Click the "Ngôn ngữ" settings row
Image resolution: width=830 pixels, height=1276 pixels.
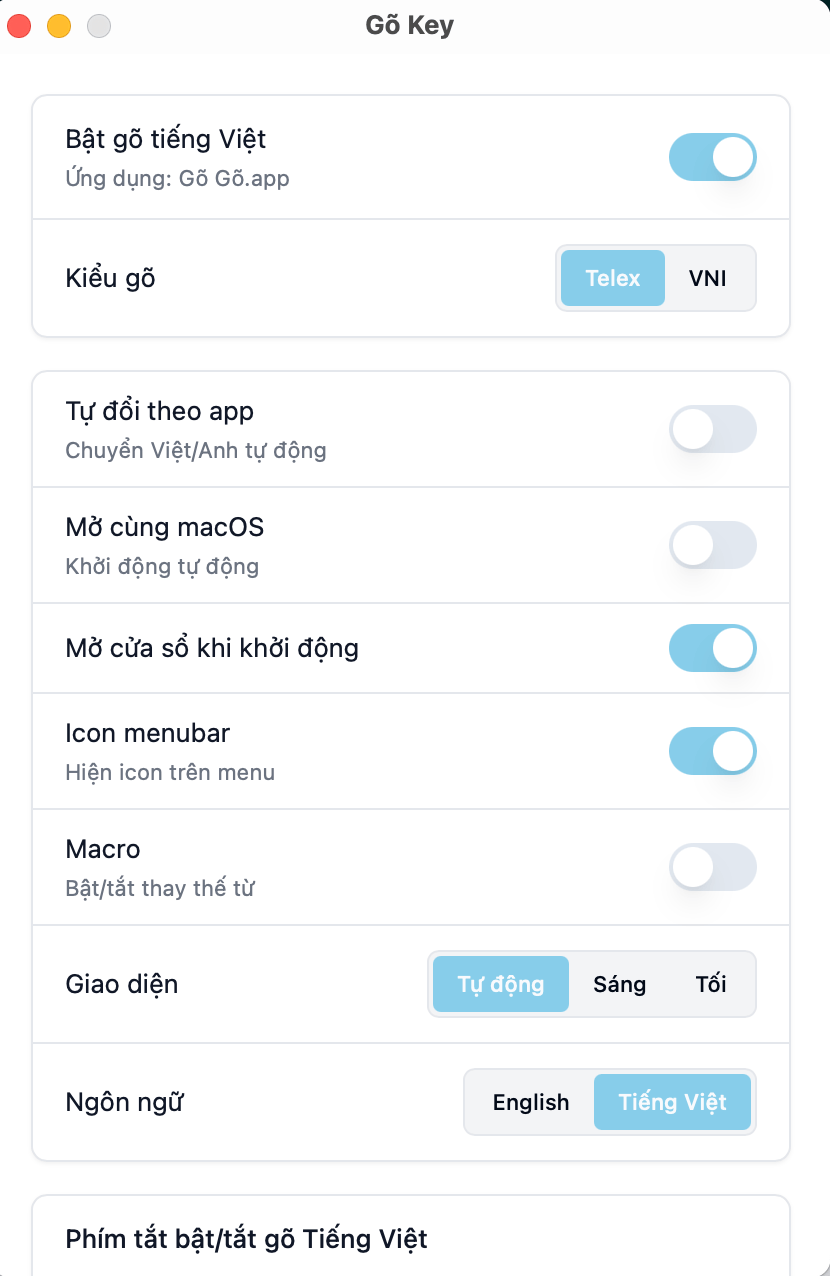124,1102
